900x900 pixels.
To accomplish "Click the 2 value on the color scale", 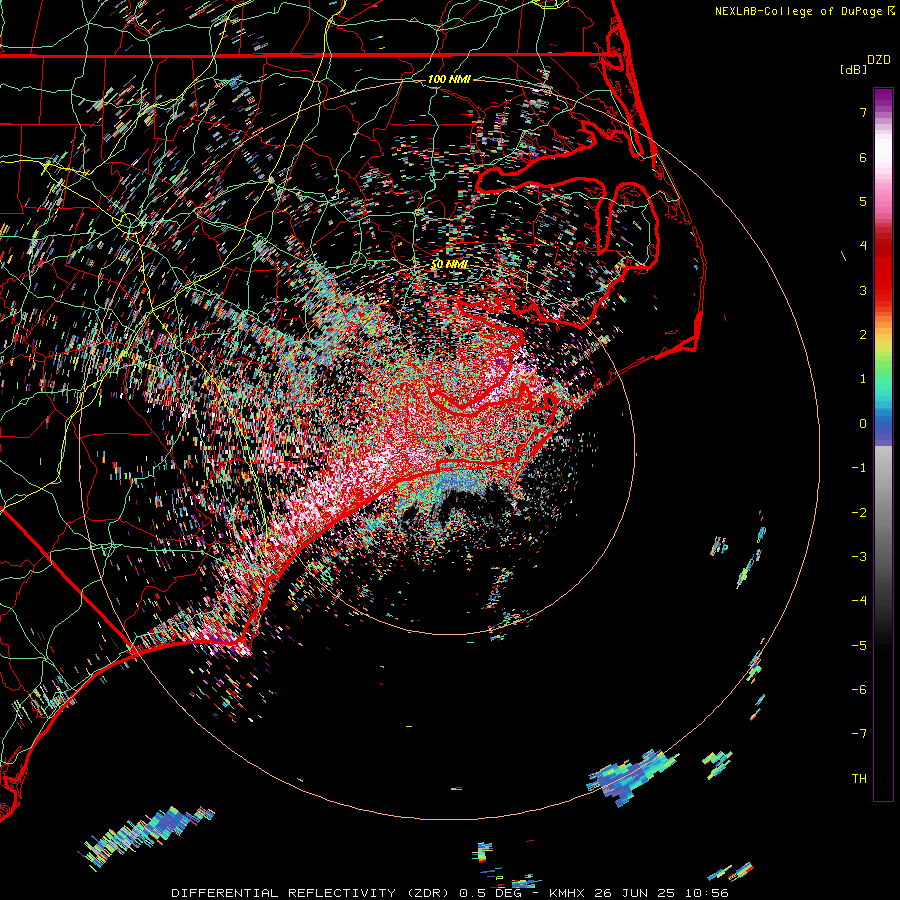I will tap(863, 335).
